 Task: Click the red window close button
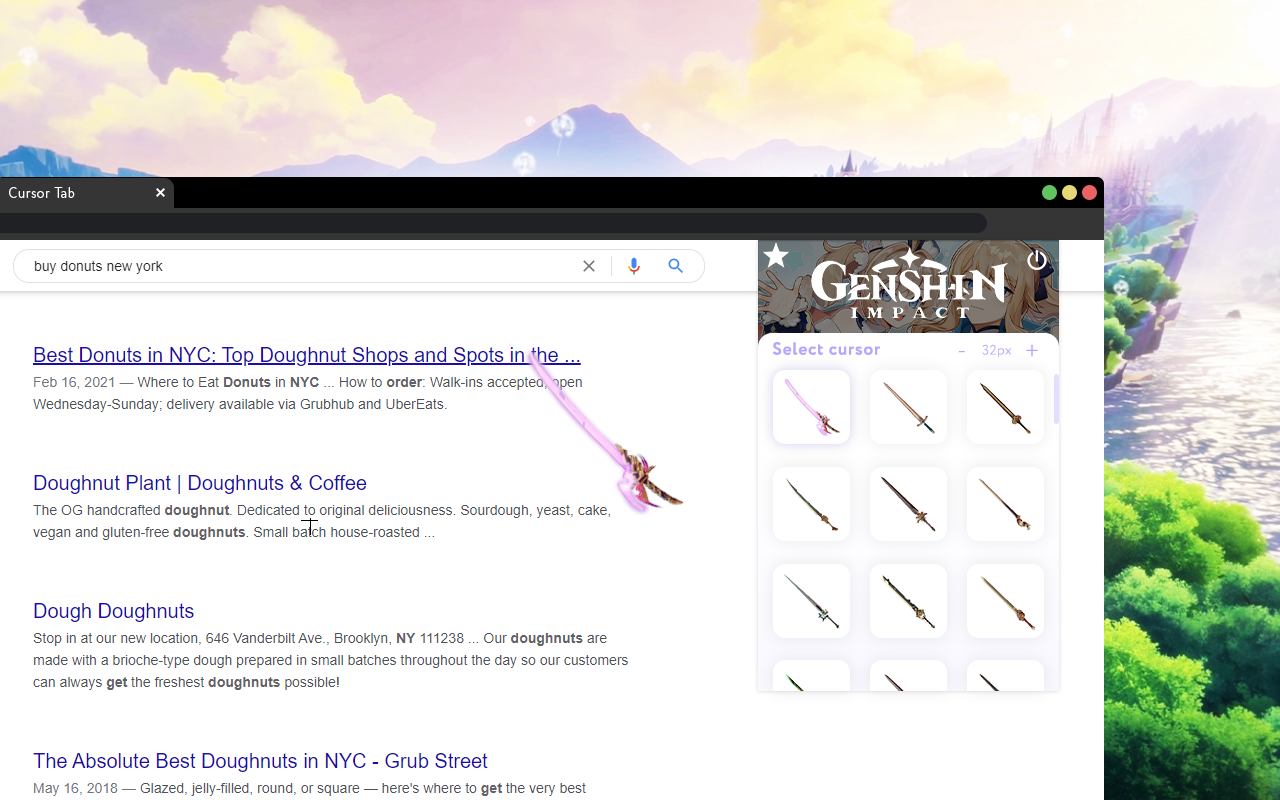(x=1089, y=192)
